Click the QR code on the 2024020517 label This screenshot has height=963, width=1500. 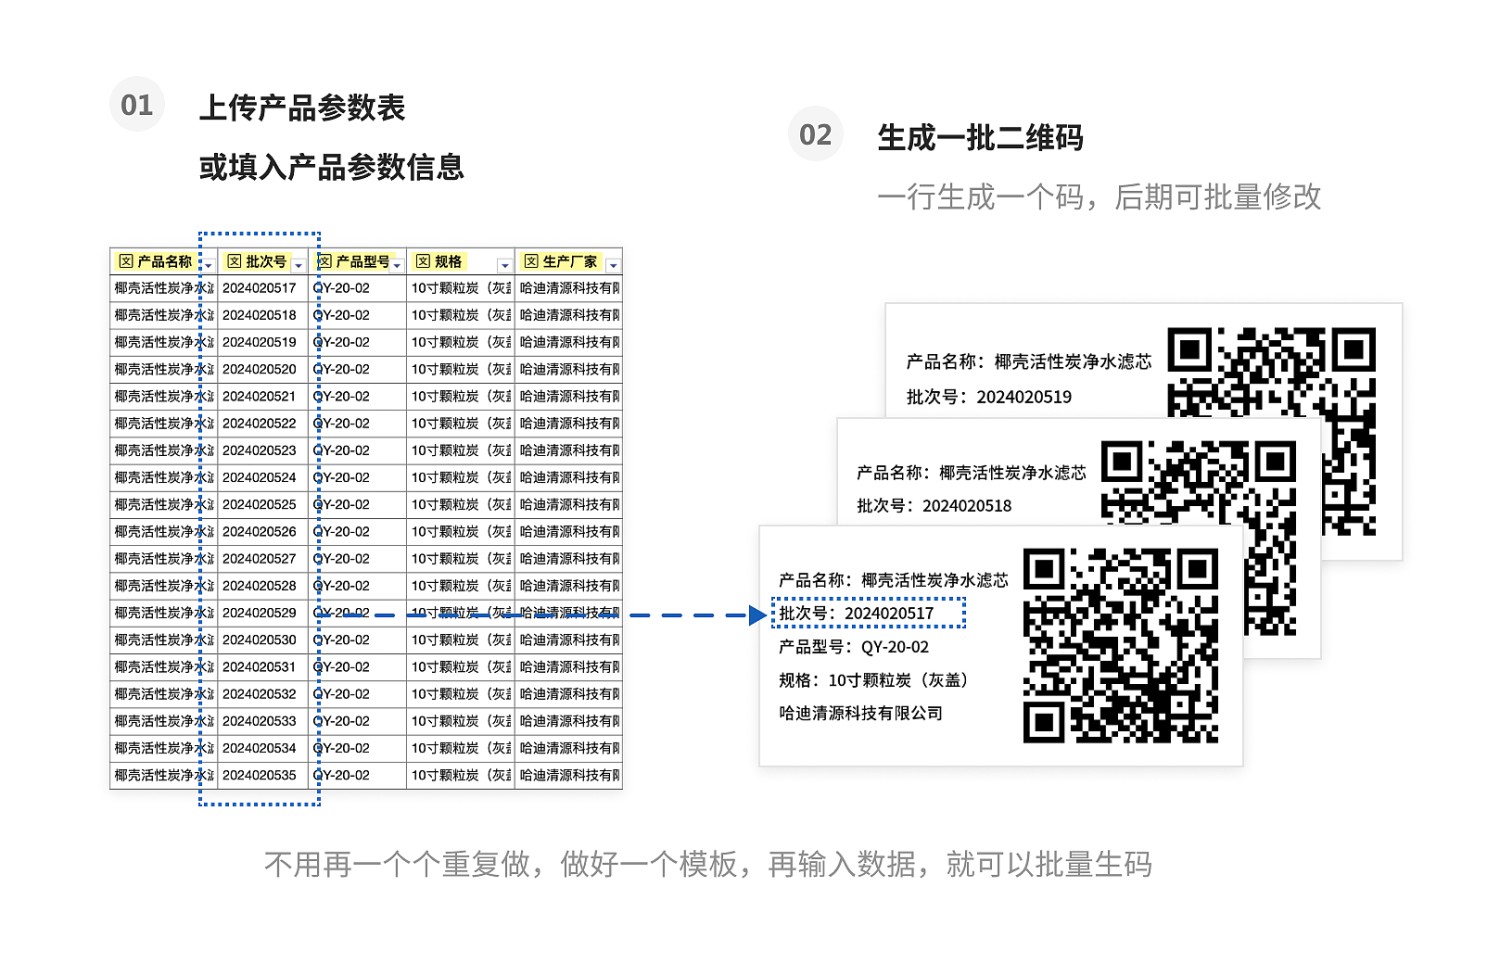click(1121, 645)
